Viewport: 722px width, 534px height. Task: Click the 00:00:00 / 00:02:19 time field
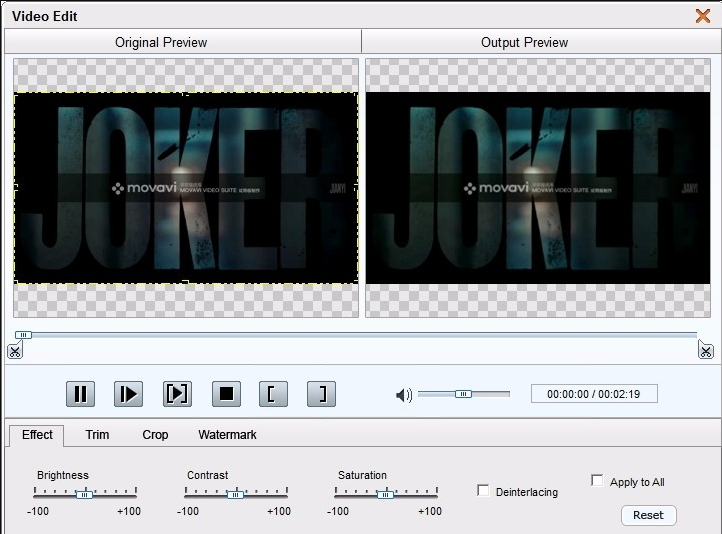tap(594, 394)
